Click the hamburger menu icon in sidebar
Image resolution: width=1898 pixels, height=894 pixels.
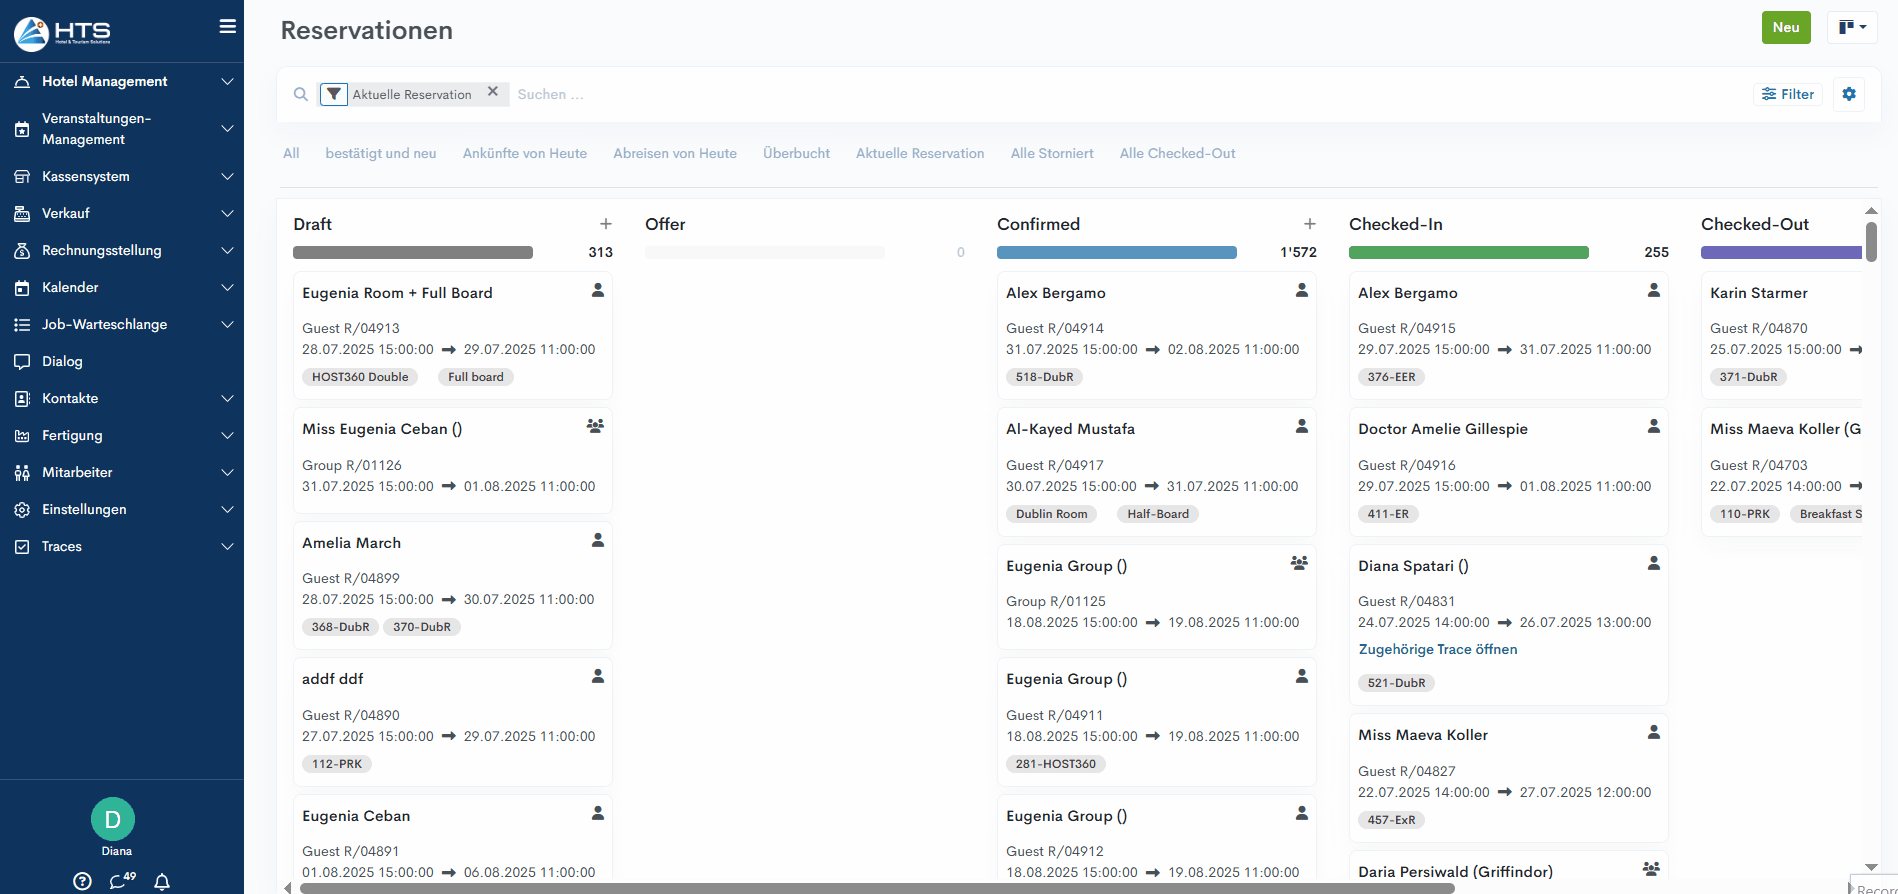tap(228, 27)
